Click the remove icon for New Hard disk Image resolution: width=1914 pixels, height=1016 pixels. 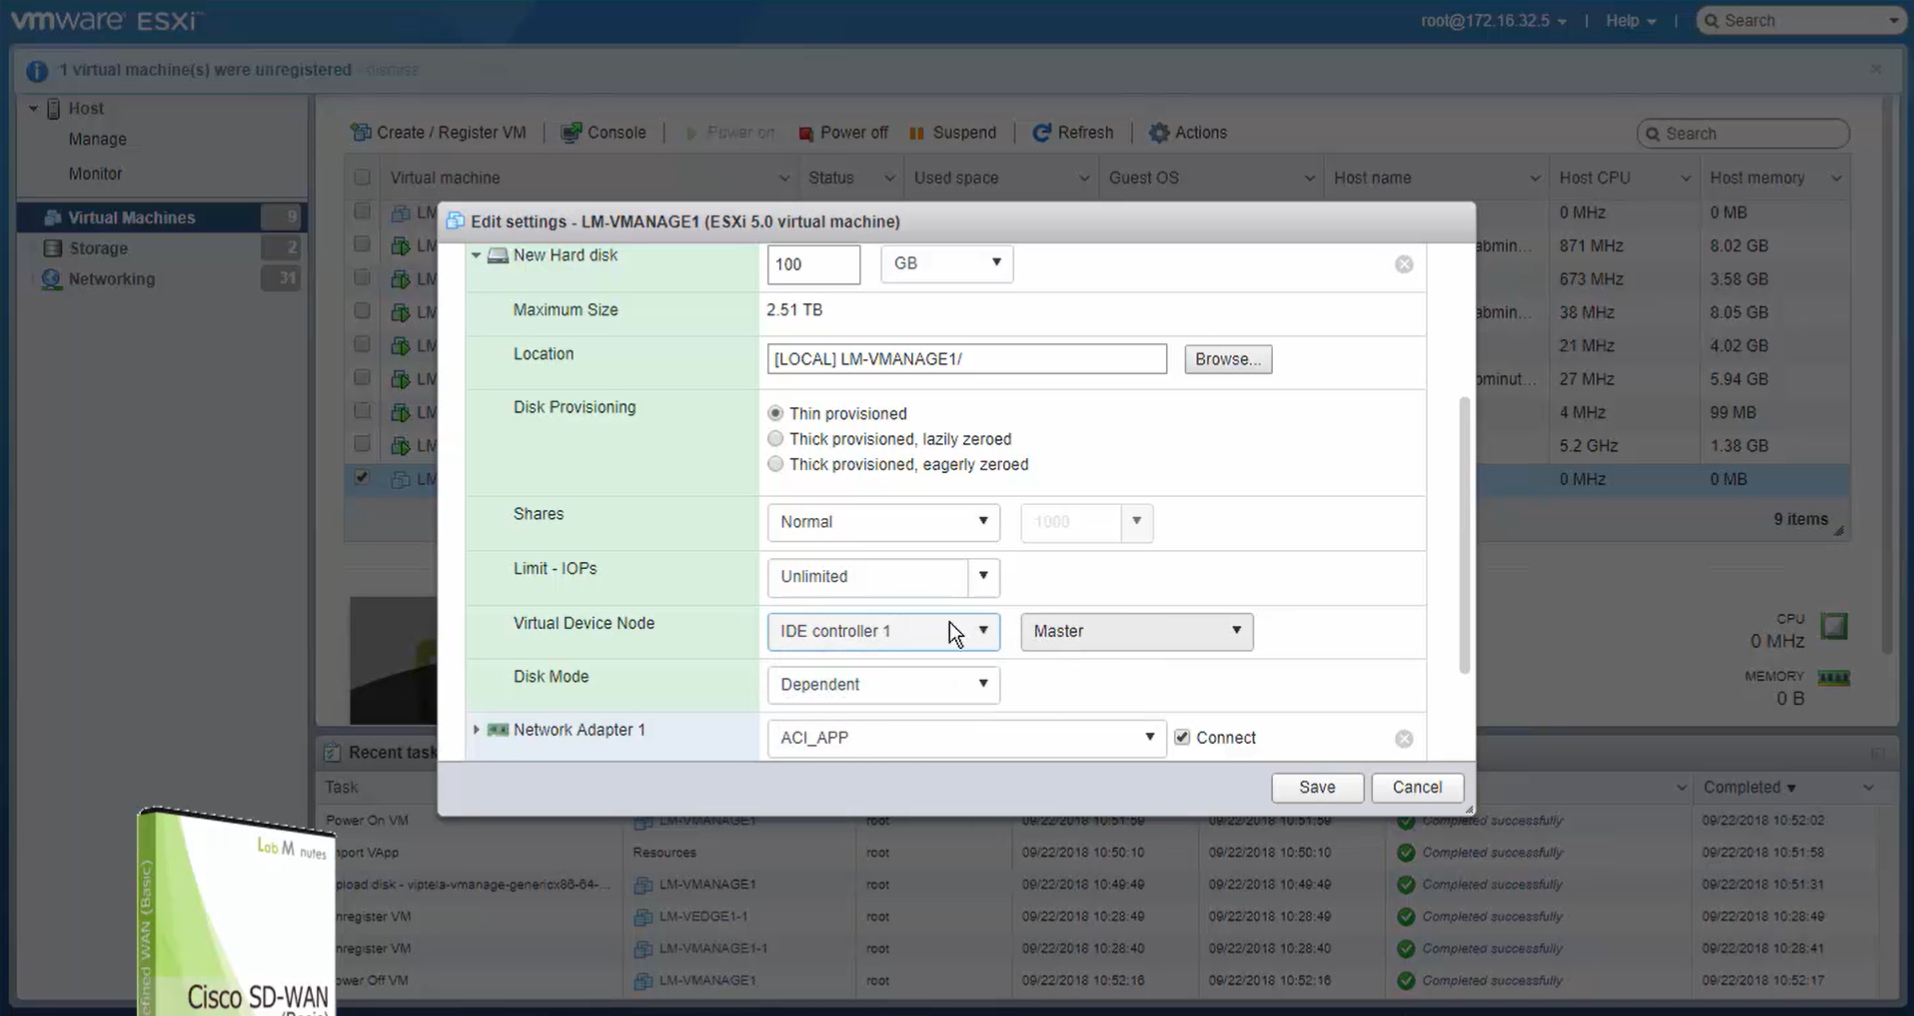pyautogui.click(x=1404, y=264)
